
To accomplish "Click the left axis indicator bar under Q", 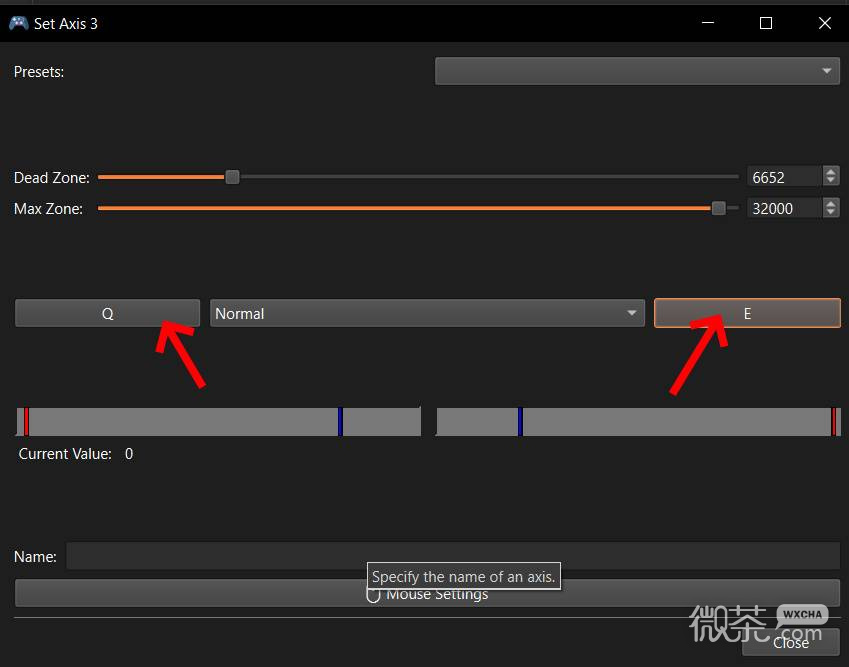I will coord(219,422).
